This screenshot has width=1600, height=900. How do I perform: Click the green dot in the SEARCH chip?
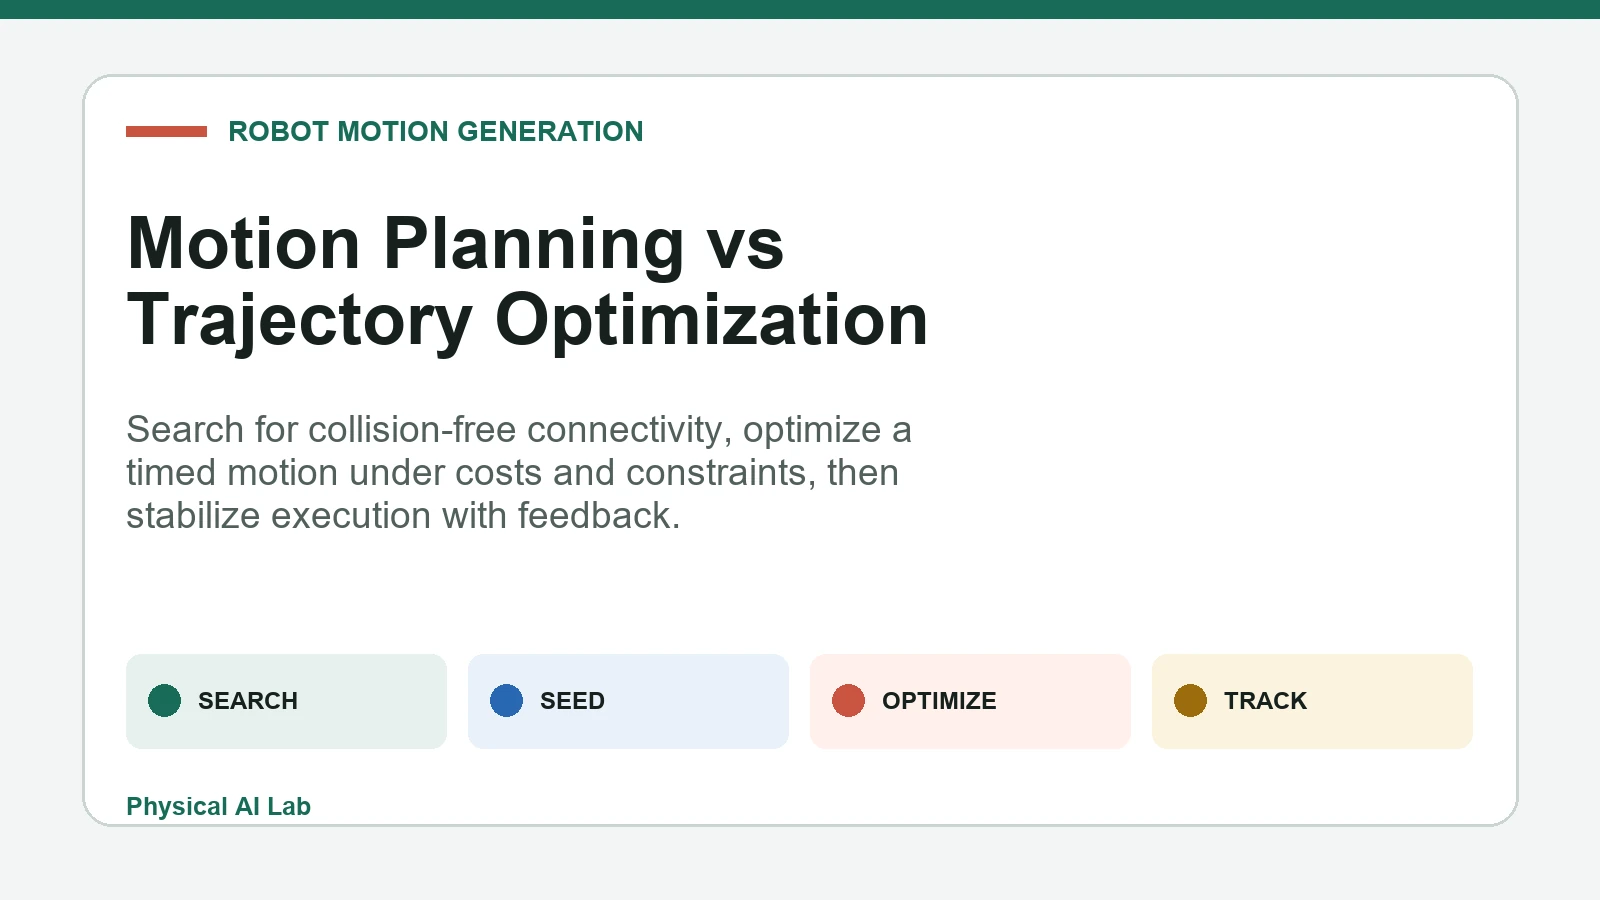tap(164, 701)
